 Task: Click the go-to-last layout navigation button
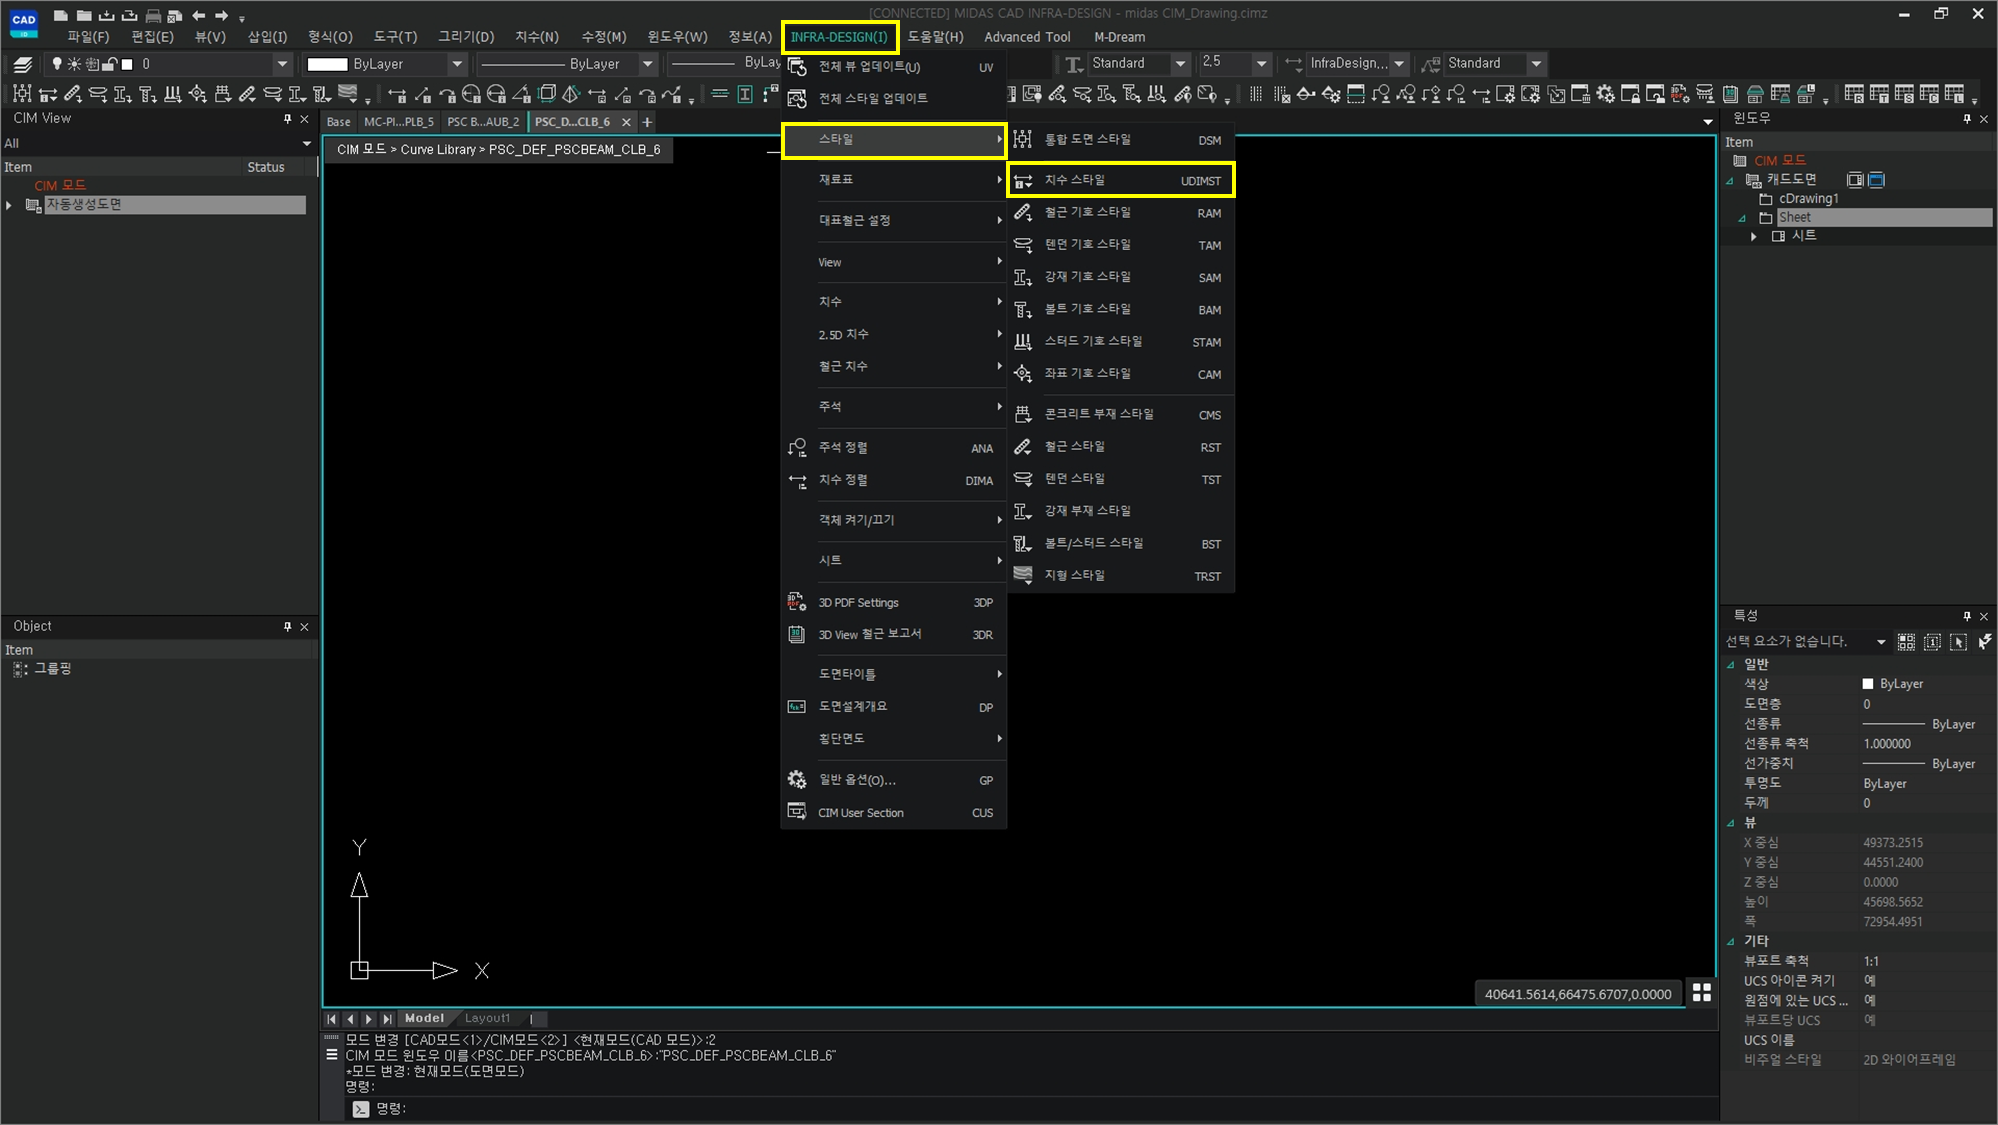coord(387,1019)
